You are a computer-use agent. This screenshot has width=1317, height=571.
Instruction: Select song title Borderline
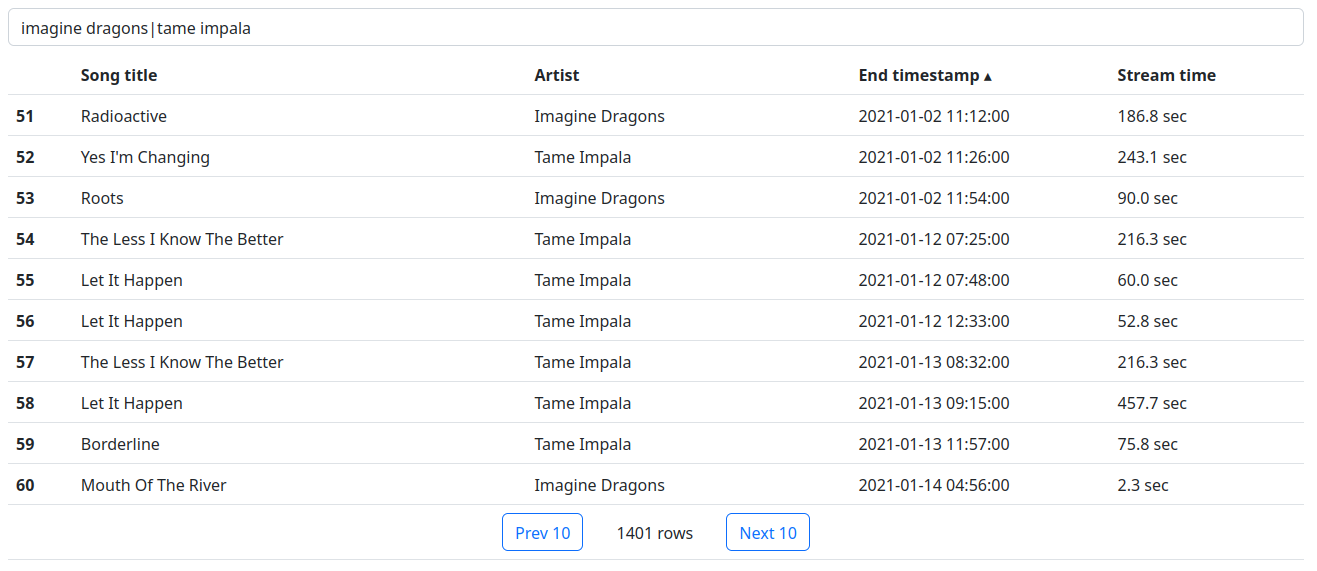120,444
